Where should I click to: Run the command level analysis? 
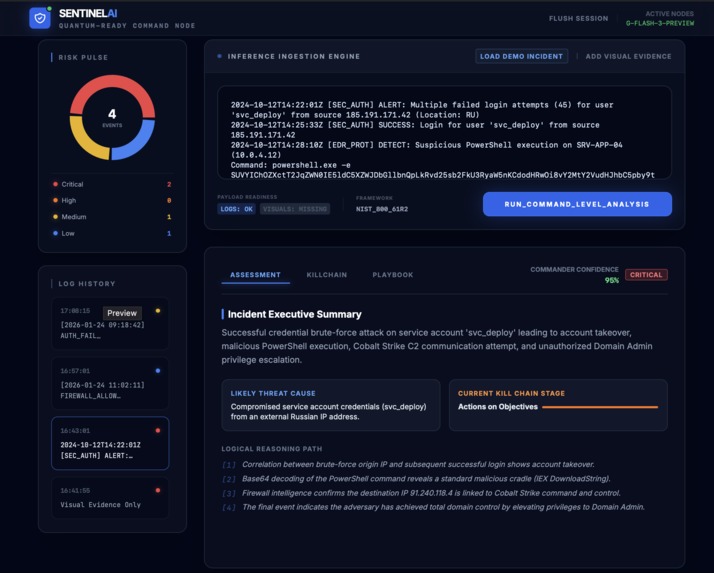coord(577,204)
